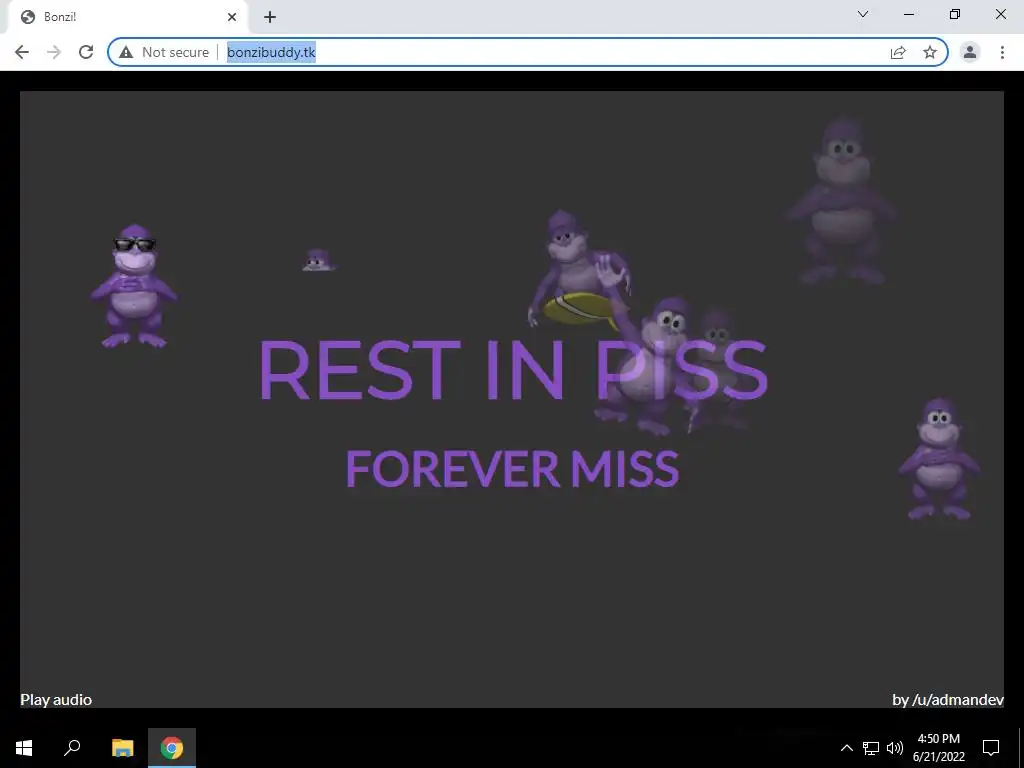The width and height of the screenshot is (1024, 768).
Task: Go back to the previous page
Action: click(x=22, y=52)
